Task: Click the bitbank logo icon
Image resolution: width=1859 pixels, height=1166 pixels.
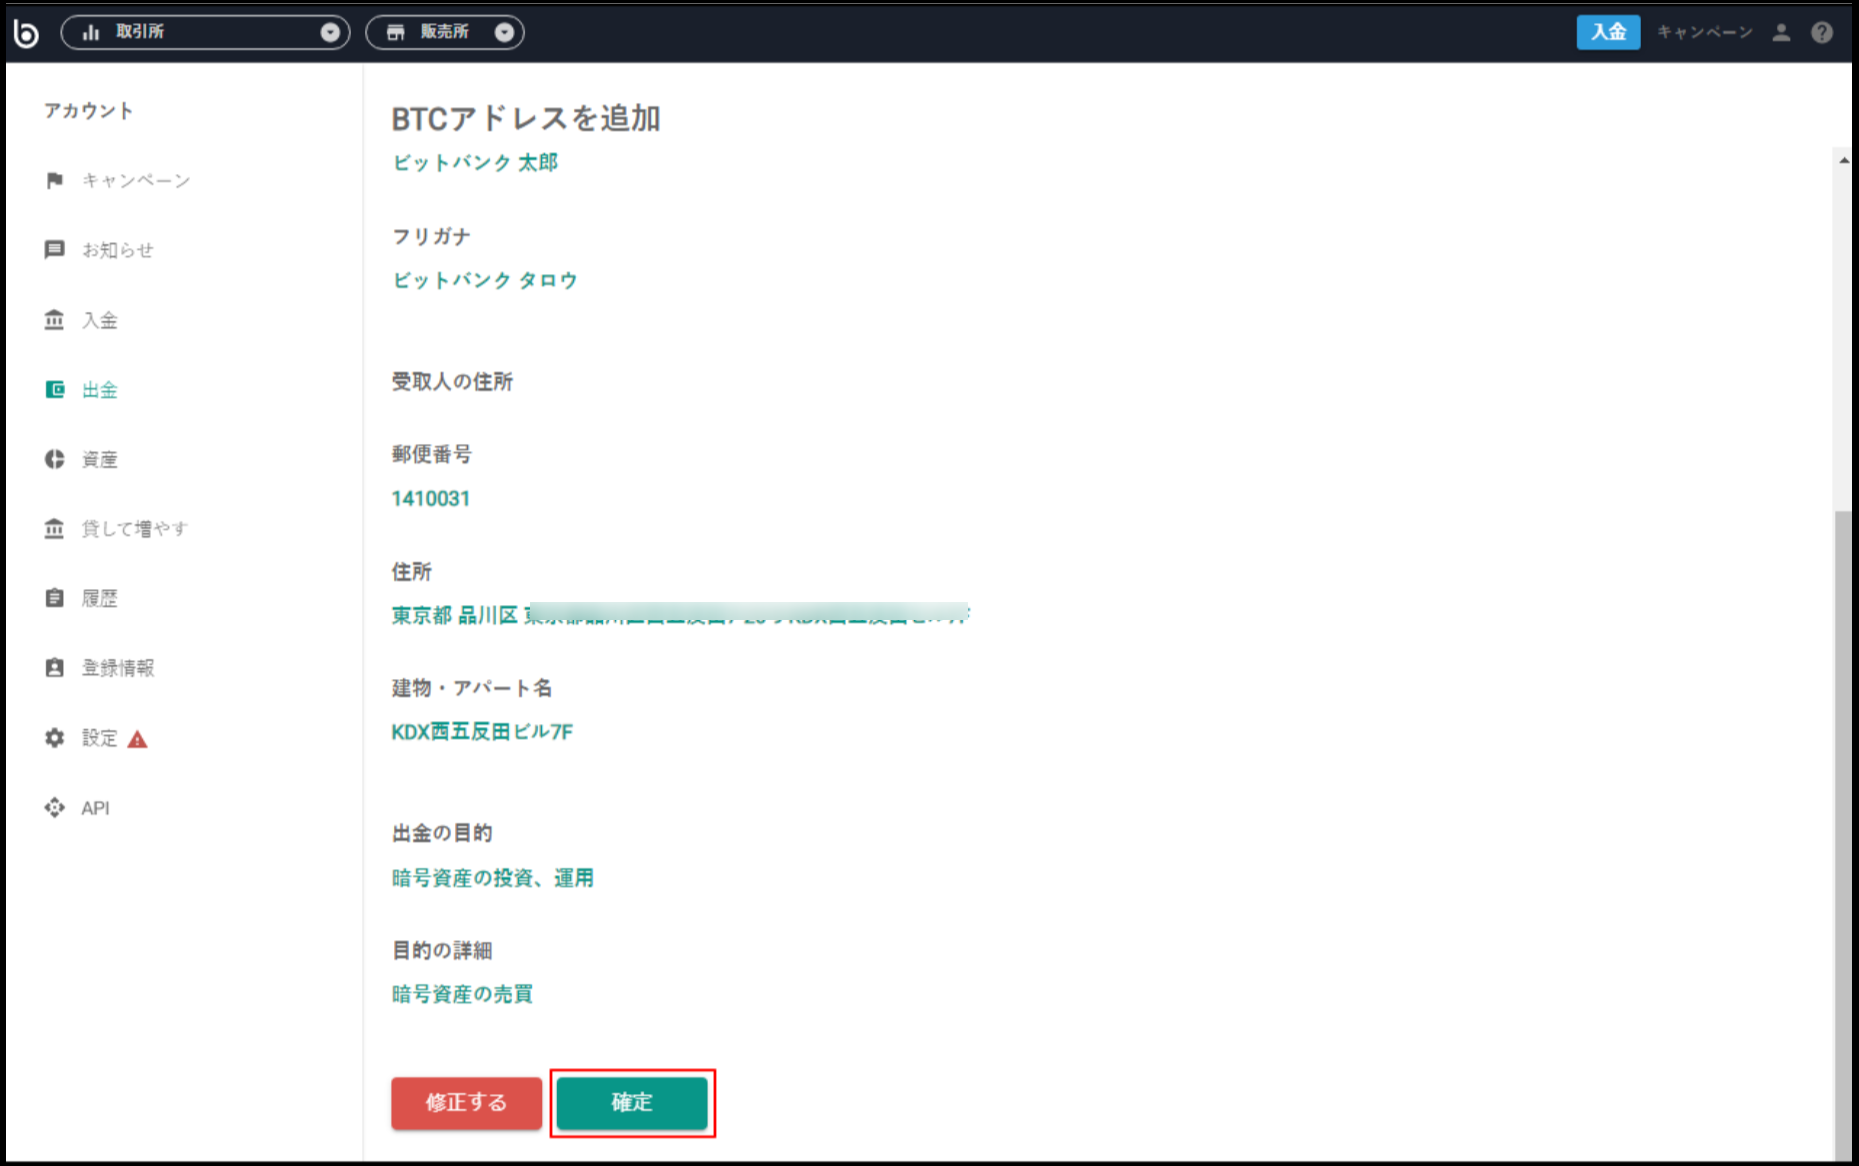Action: point(27,32)
